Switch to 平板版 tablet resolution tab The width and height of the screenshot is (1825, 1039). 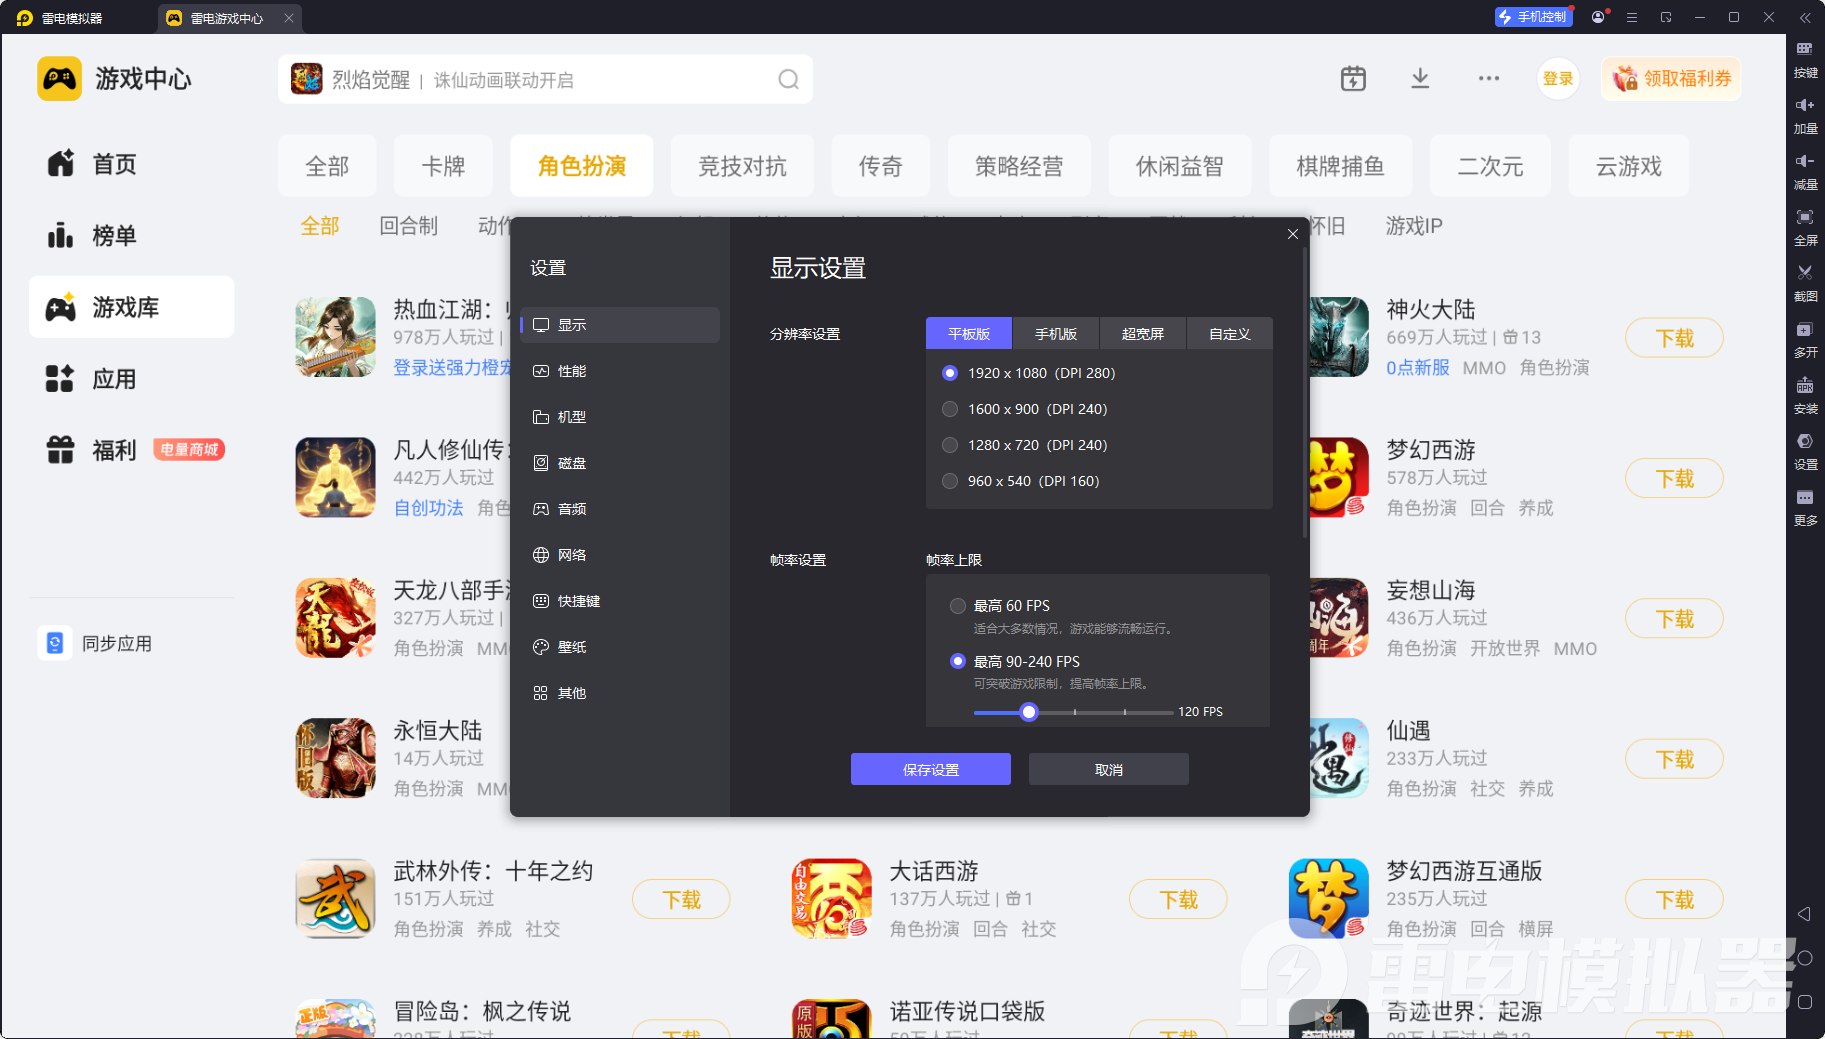(969, 334)
